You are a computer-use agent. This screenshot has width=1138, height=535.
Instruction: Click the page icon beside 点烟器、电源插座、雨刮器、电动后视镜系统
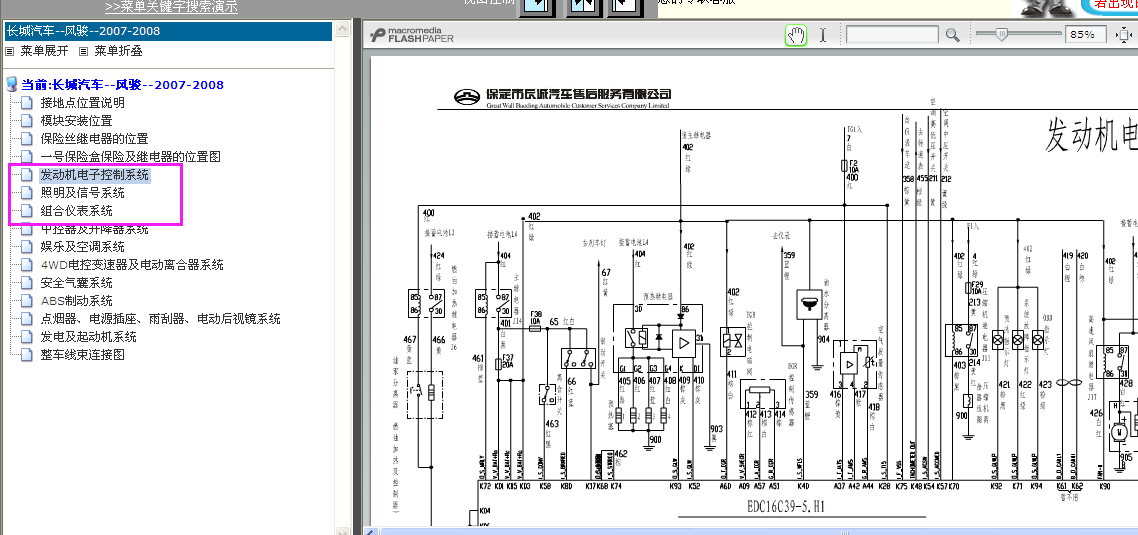(27, 319)
